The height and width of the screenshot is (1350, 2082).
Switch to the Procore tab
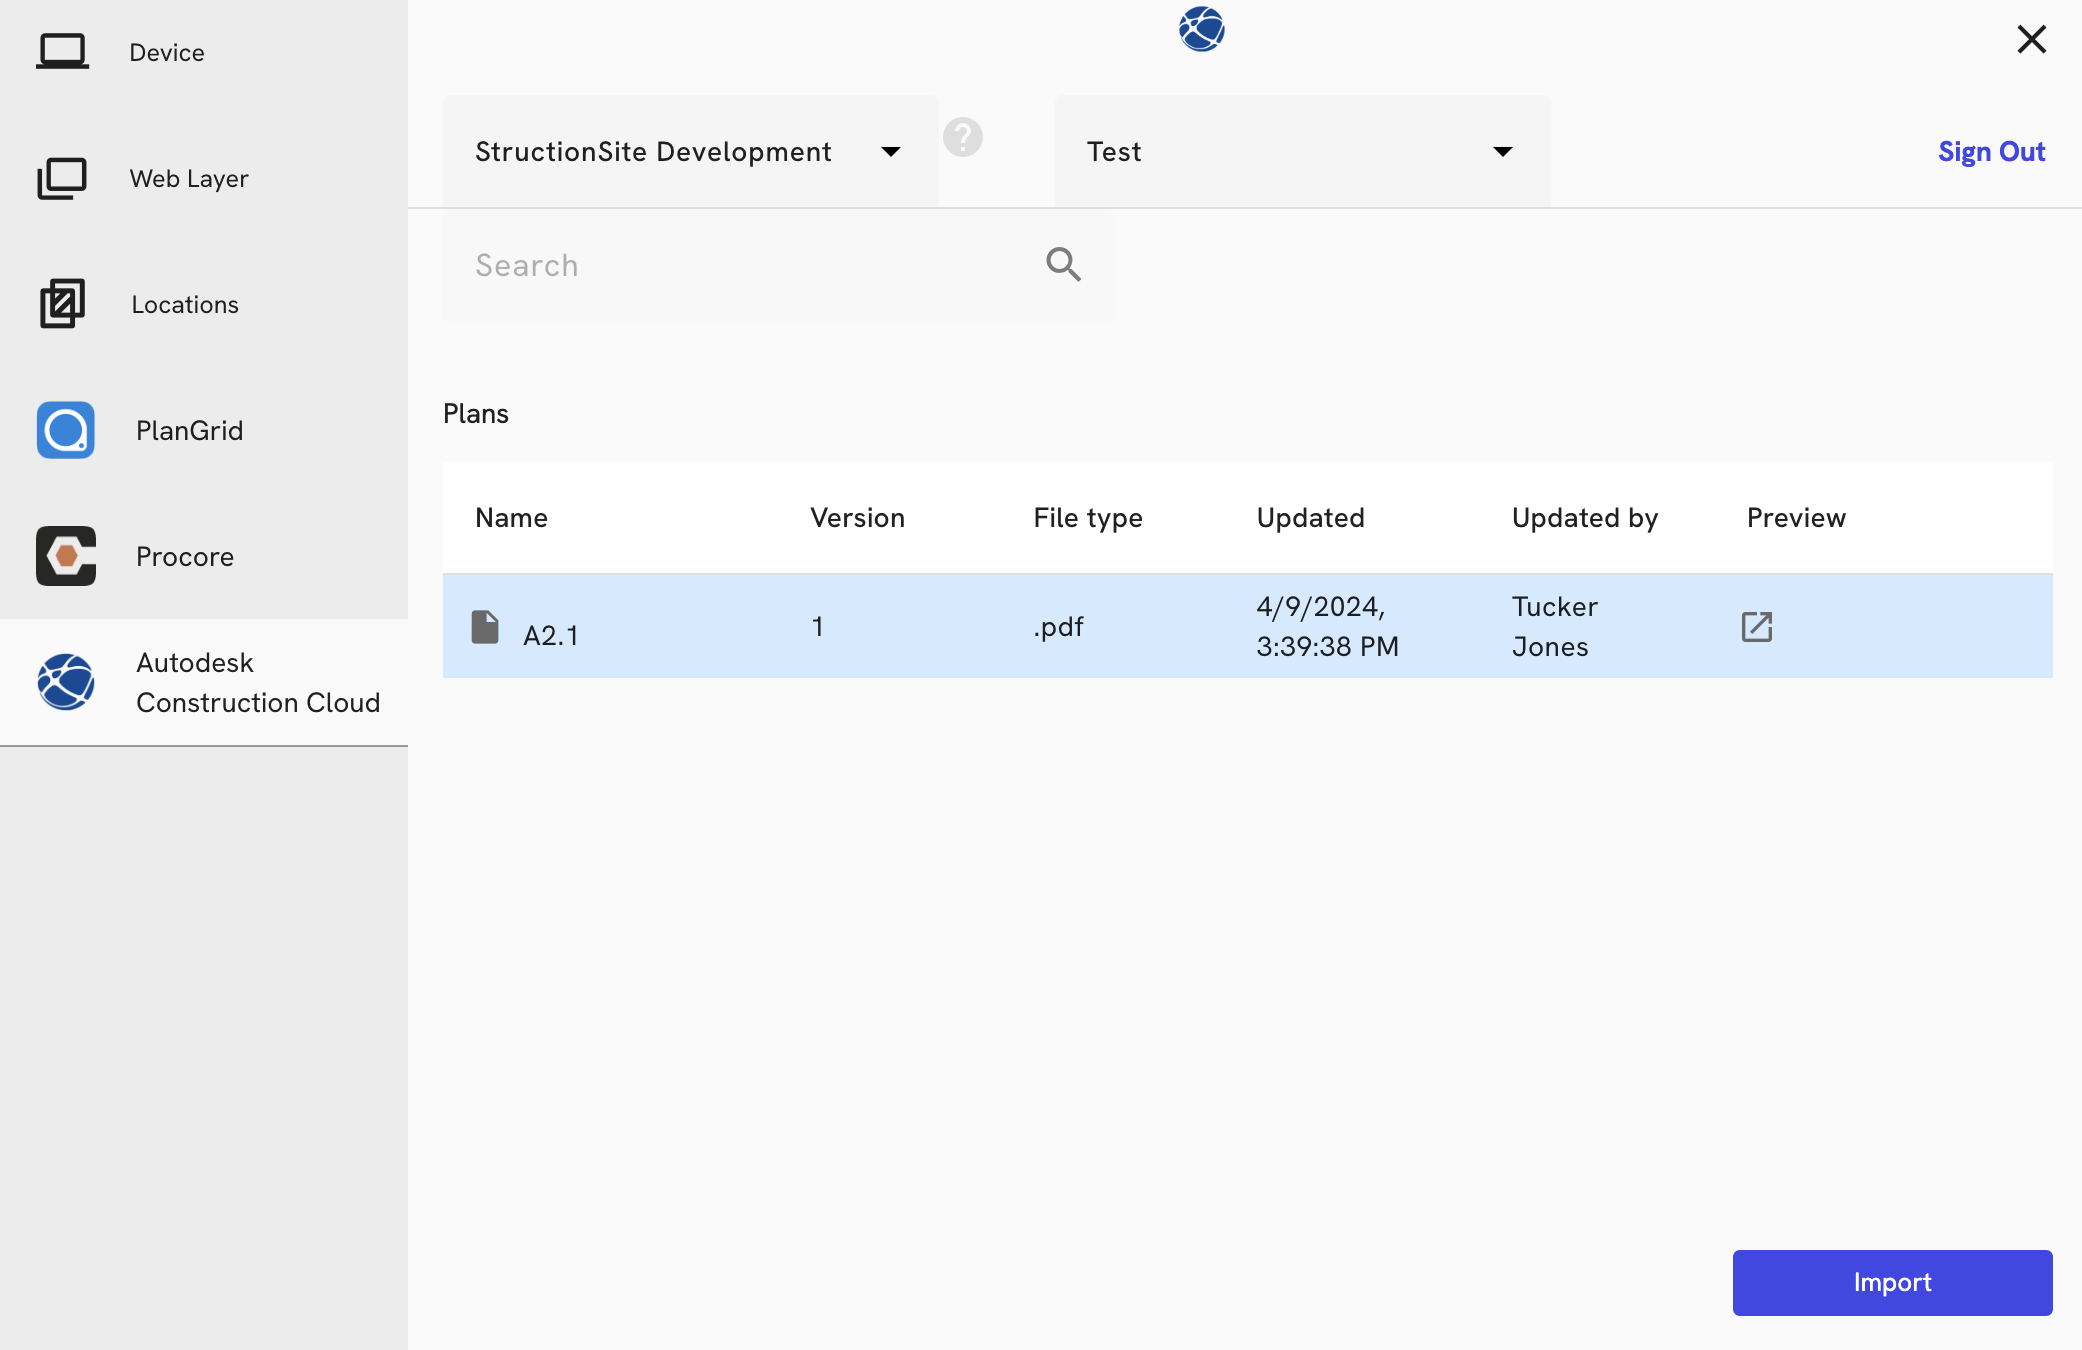[x=184, y=556]
